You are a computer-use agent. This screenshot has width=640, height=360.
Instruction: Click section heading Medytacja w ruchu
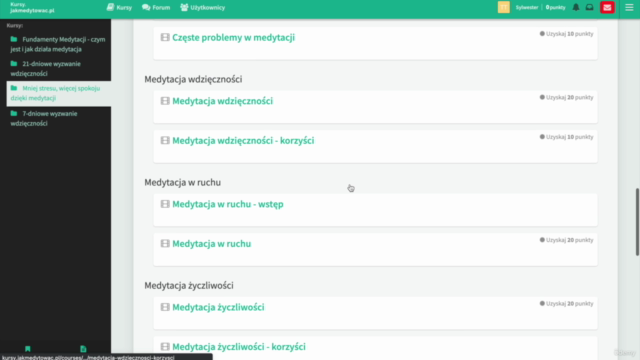click(182, 182)
